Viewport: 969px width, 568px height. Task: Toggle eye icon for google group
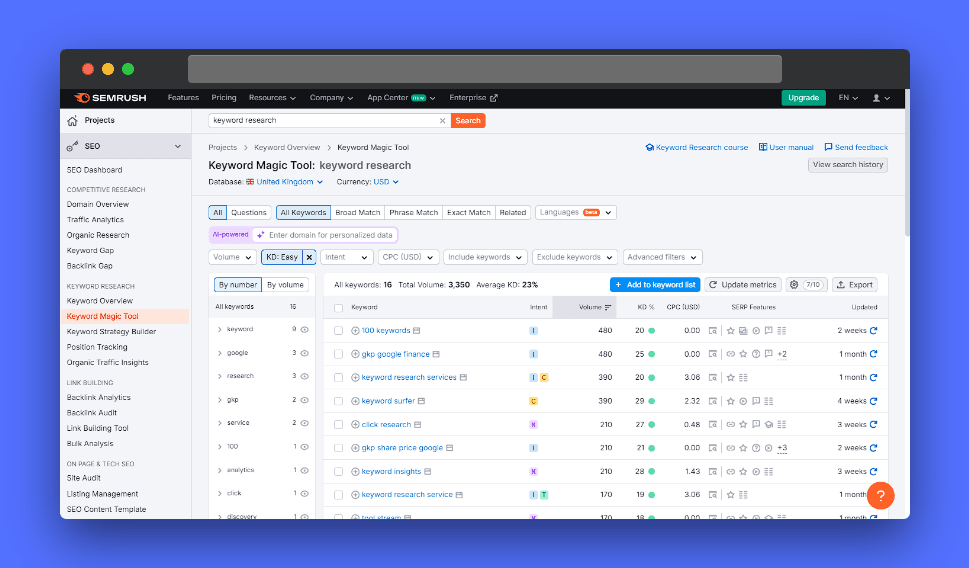coord(305,353)
